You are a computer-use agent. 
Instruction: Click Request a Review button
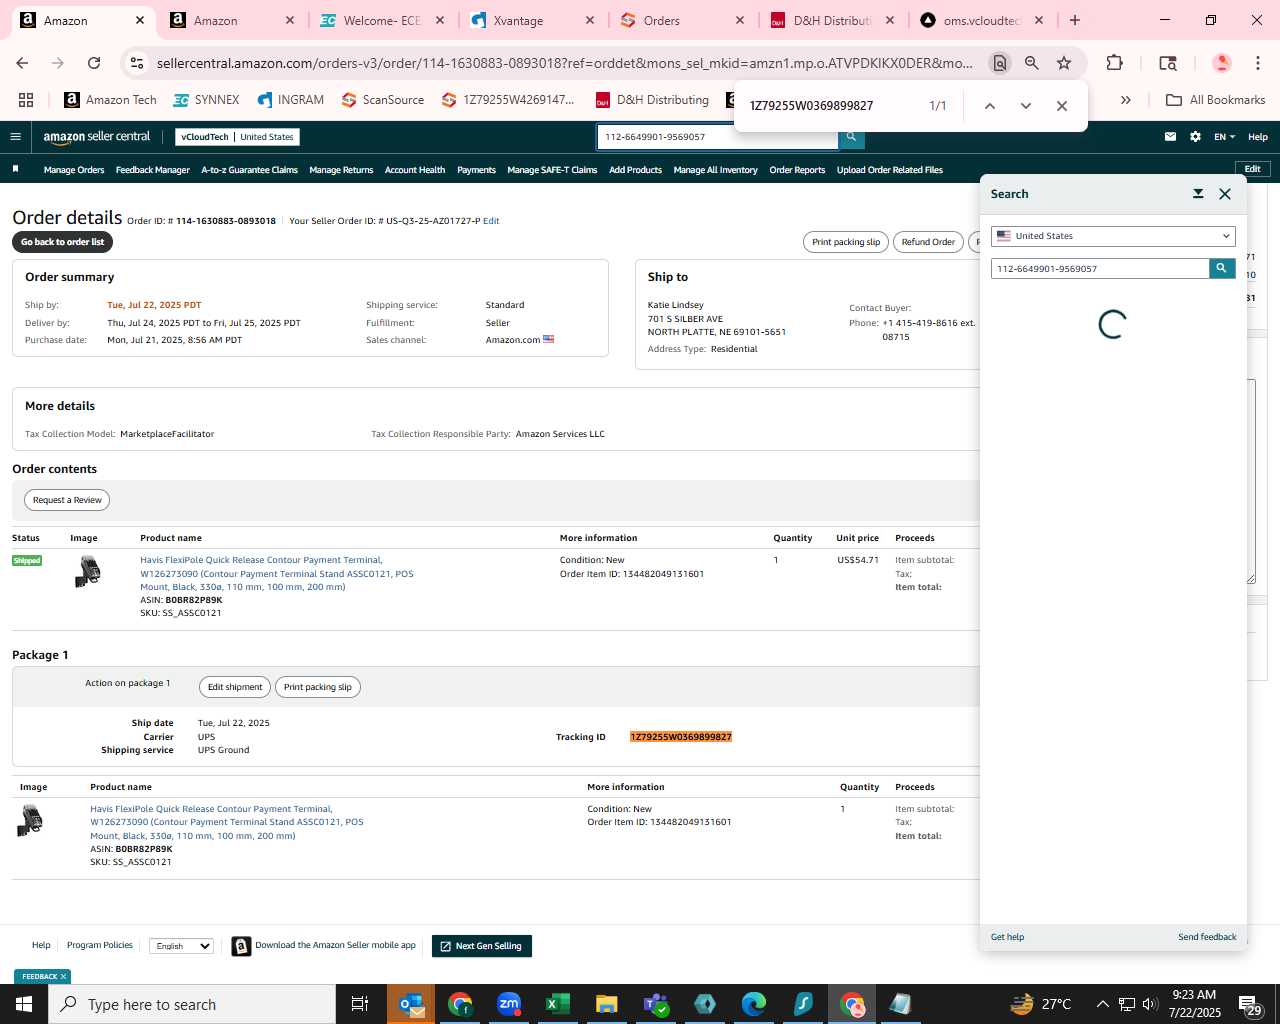pos(67,500)
